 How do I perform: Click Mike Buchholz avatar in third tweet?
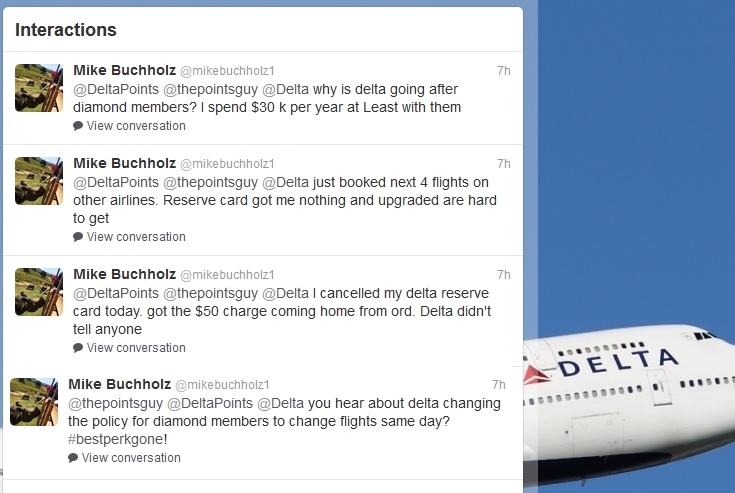[39, 292]
